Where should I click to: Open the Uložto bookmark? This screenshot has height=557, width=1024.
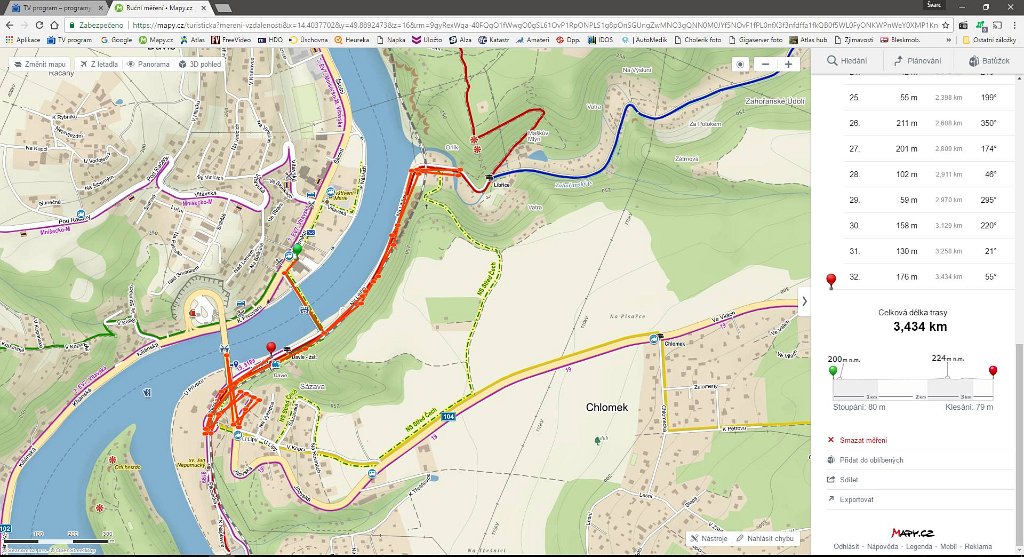pos(426,40)
